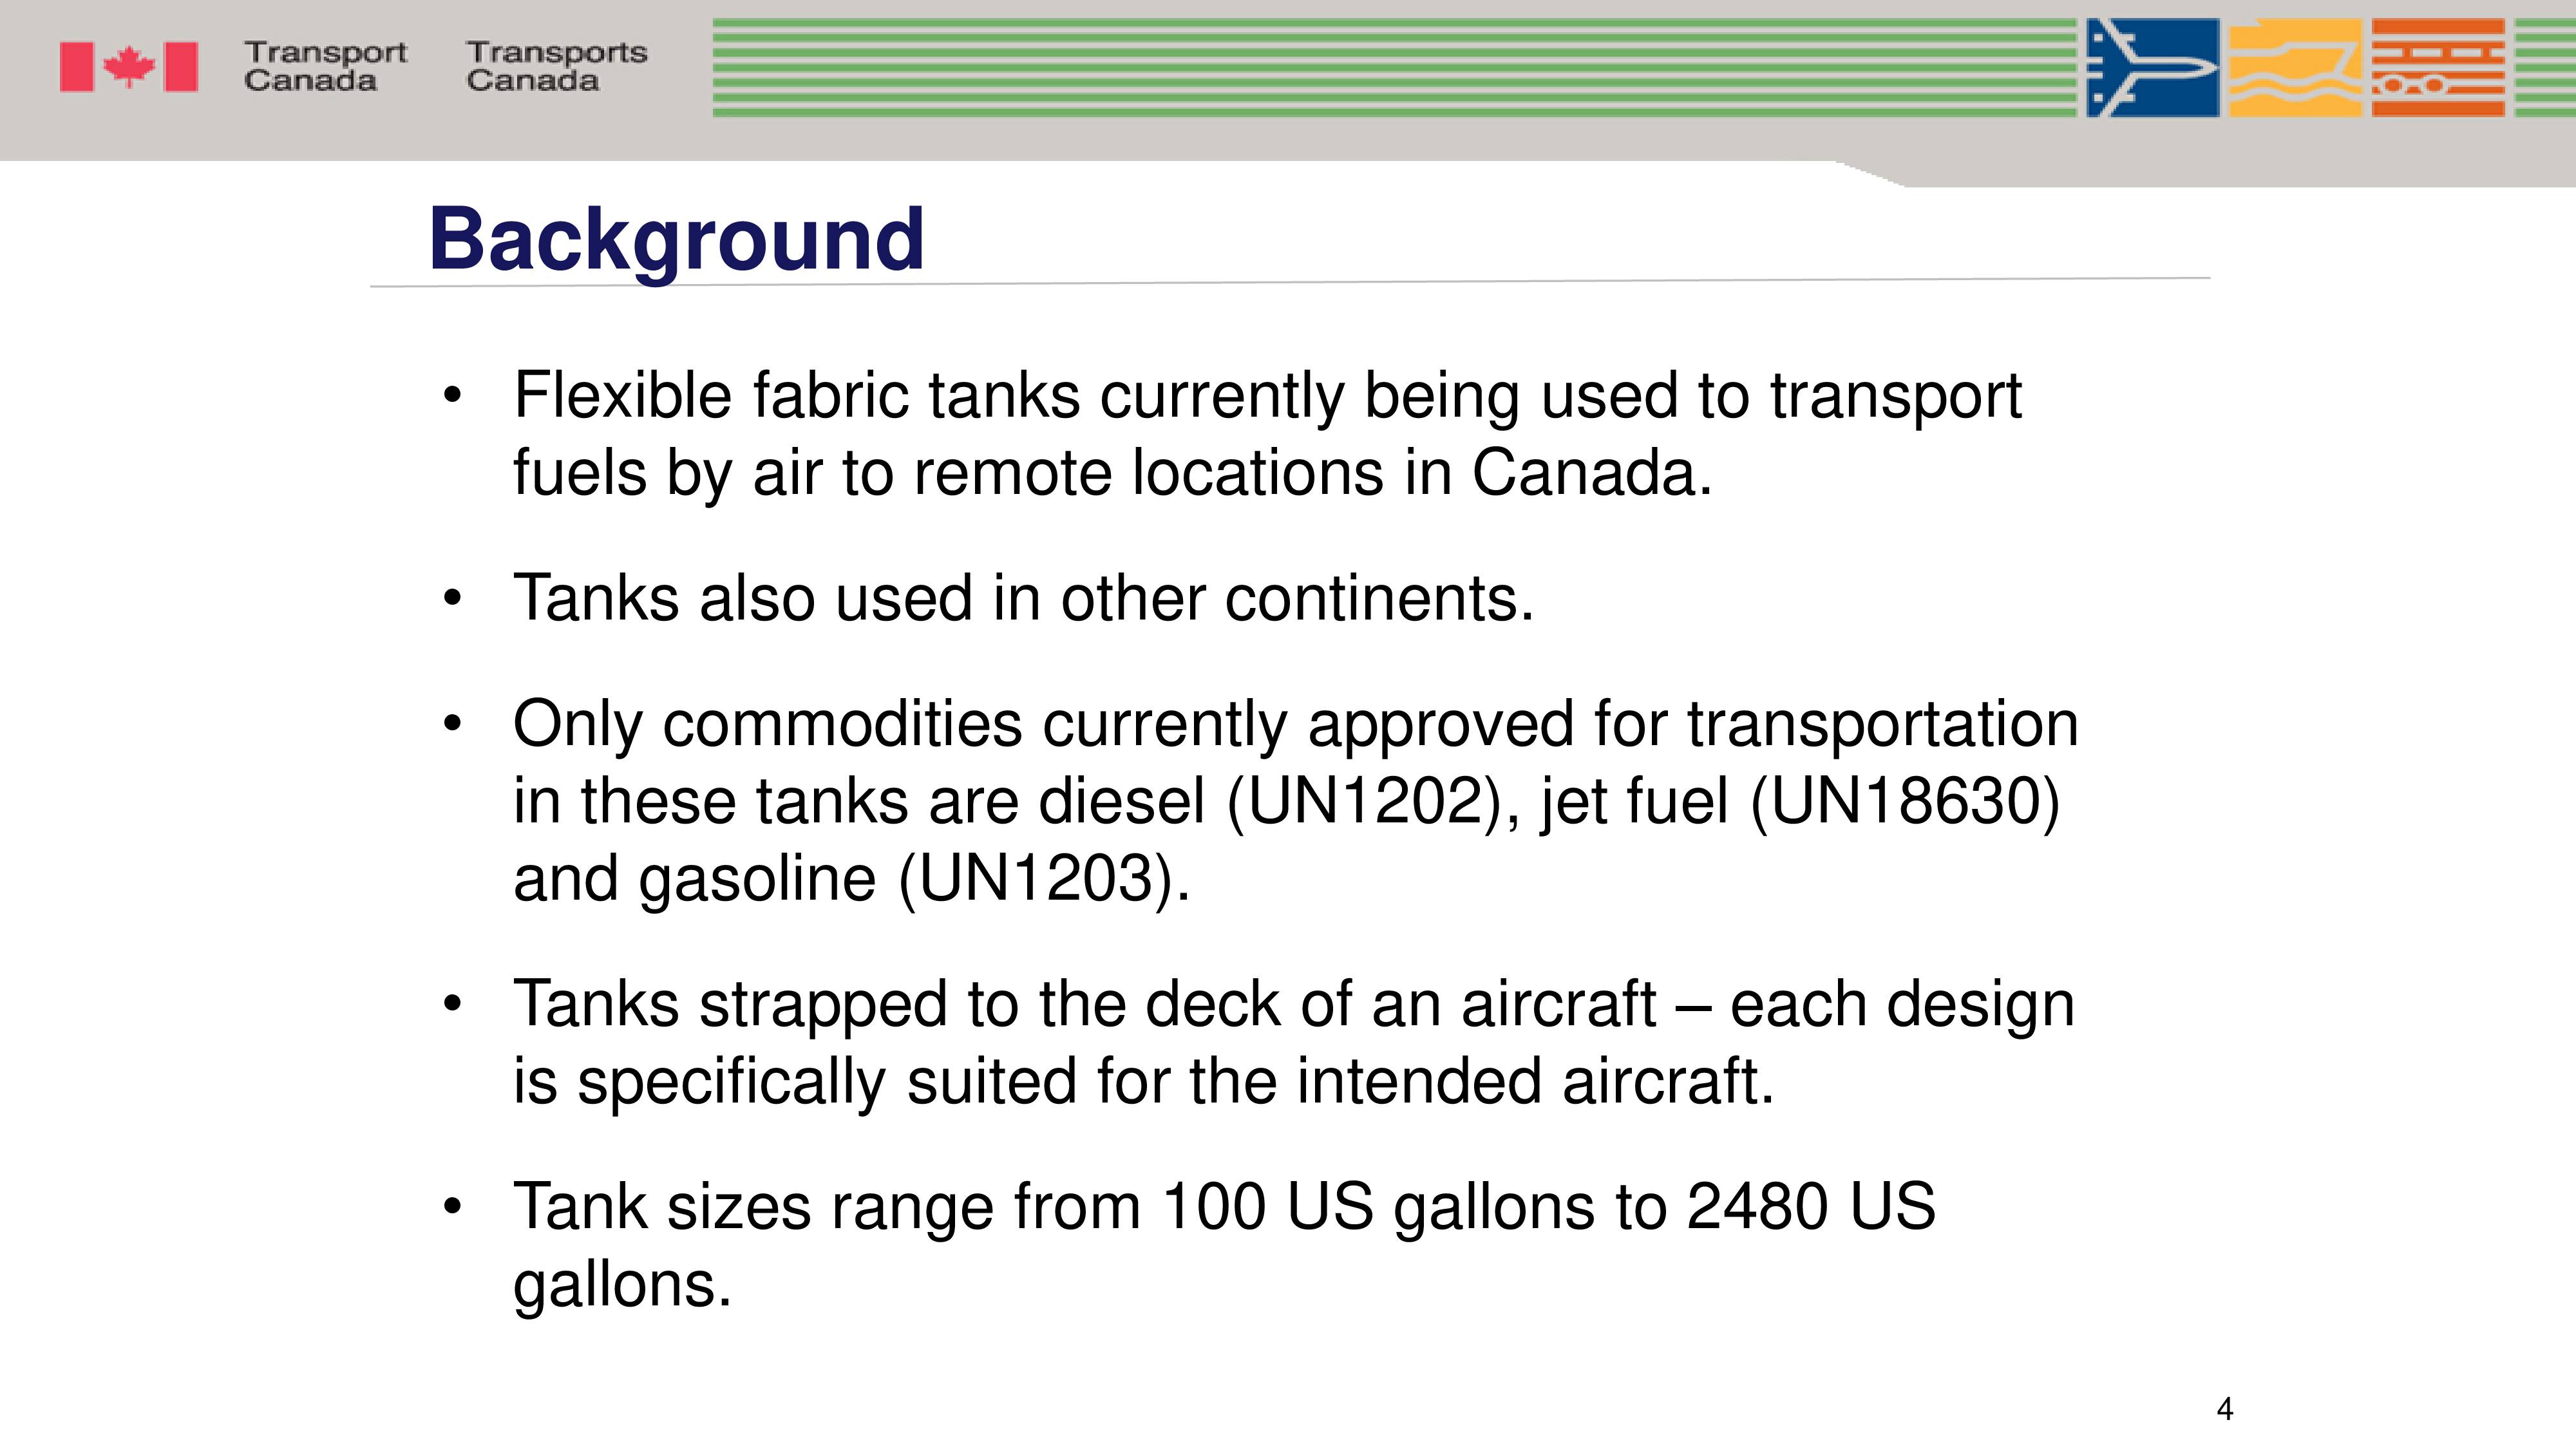Click the line Tanks also used in other continents
The width and height of the screenshot is (2576, 1449).
pos(1023,598)
